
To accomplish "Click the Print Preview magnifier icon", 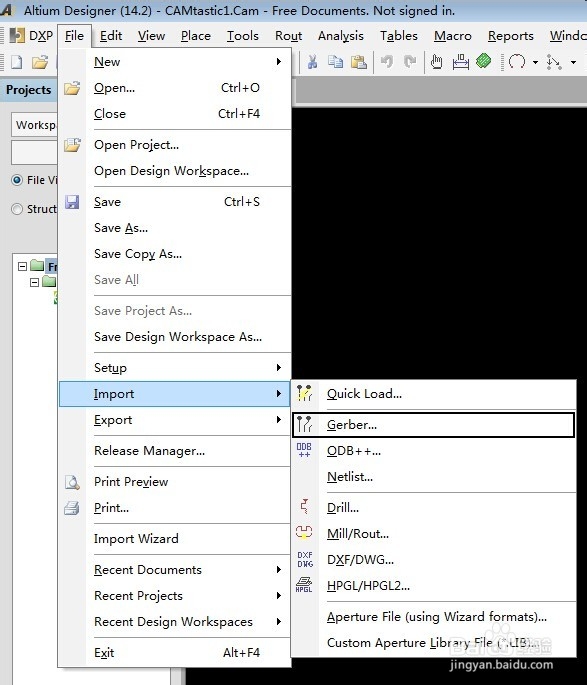I will pos(72,482).
